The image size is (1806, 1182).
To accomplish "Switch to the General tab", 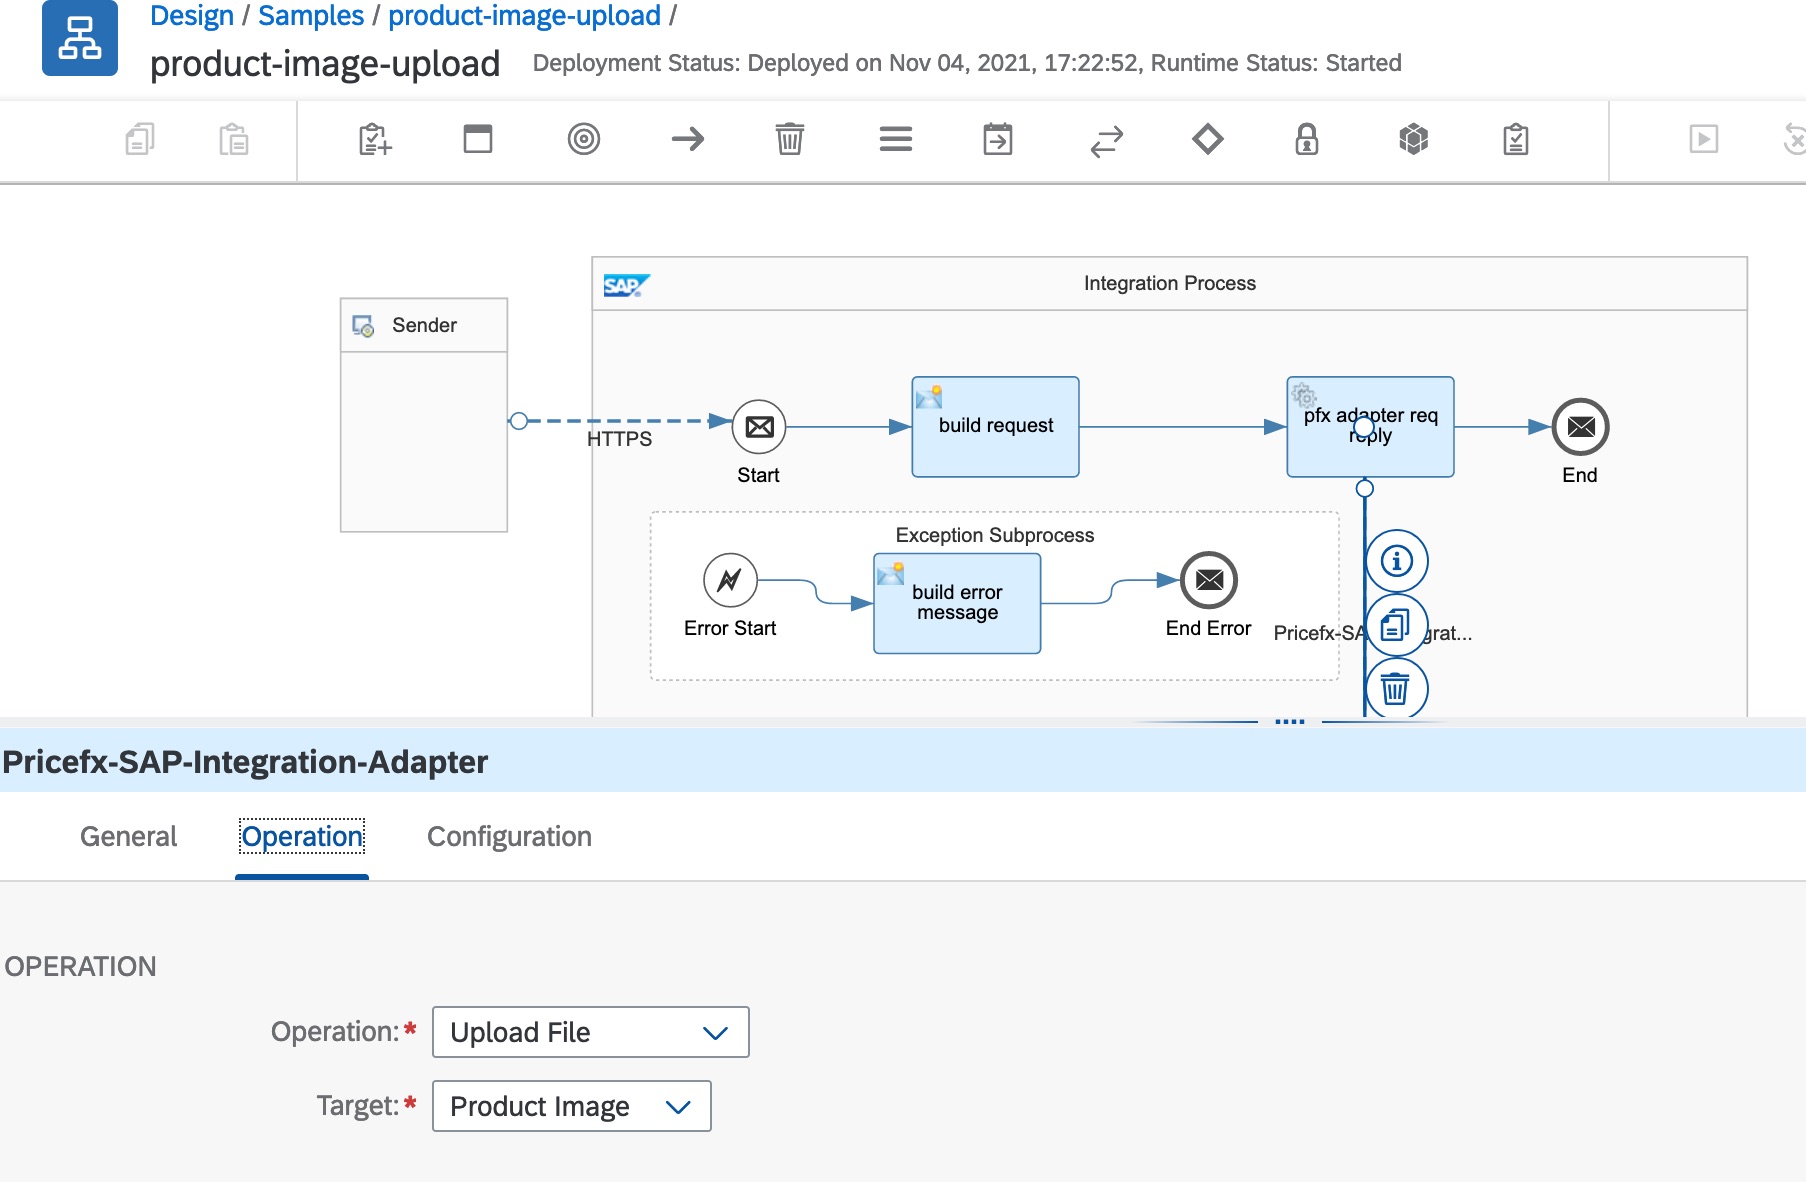I will [128, 836].
